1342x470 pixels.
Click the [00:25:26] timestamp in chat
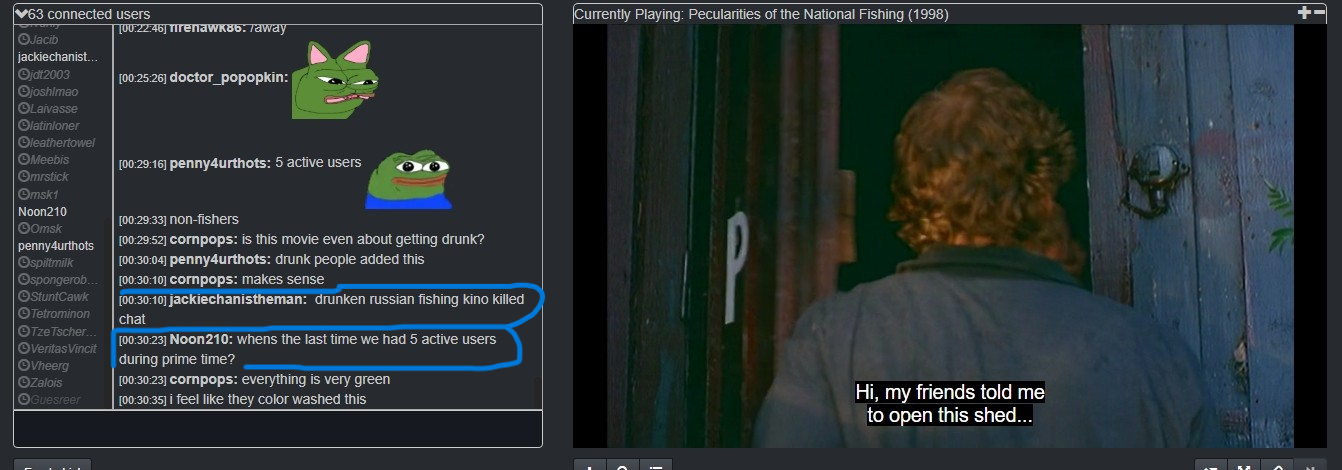[143, 78]
